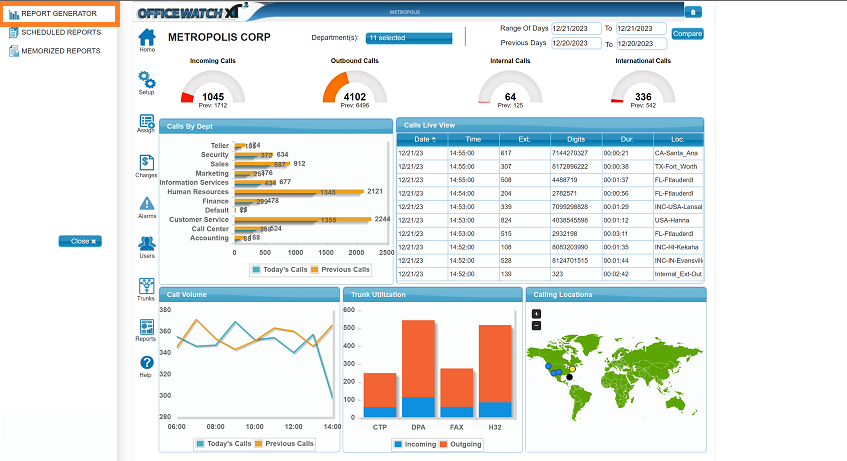This screenshot has height=461, width=847.
Task: Click the Calling Locations panel header
Action: click(616, 295)
